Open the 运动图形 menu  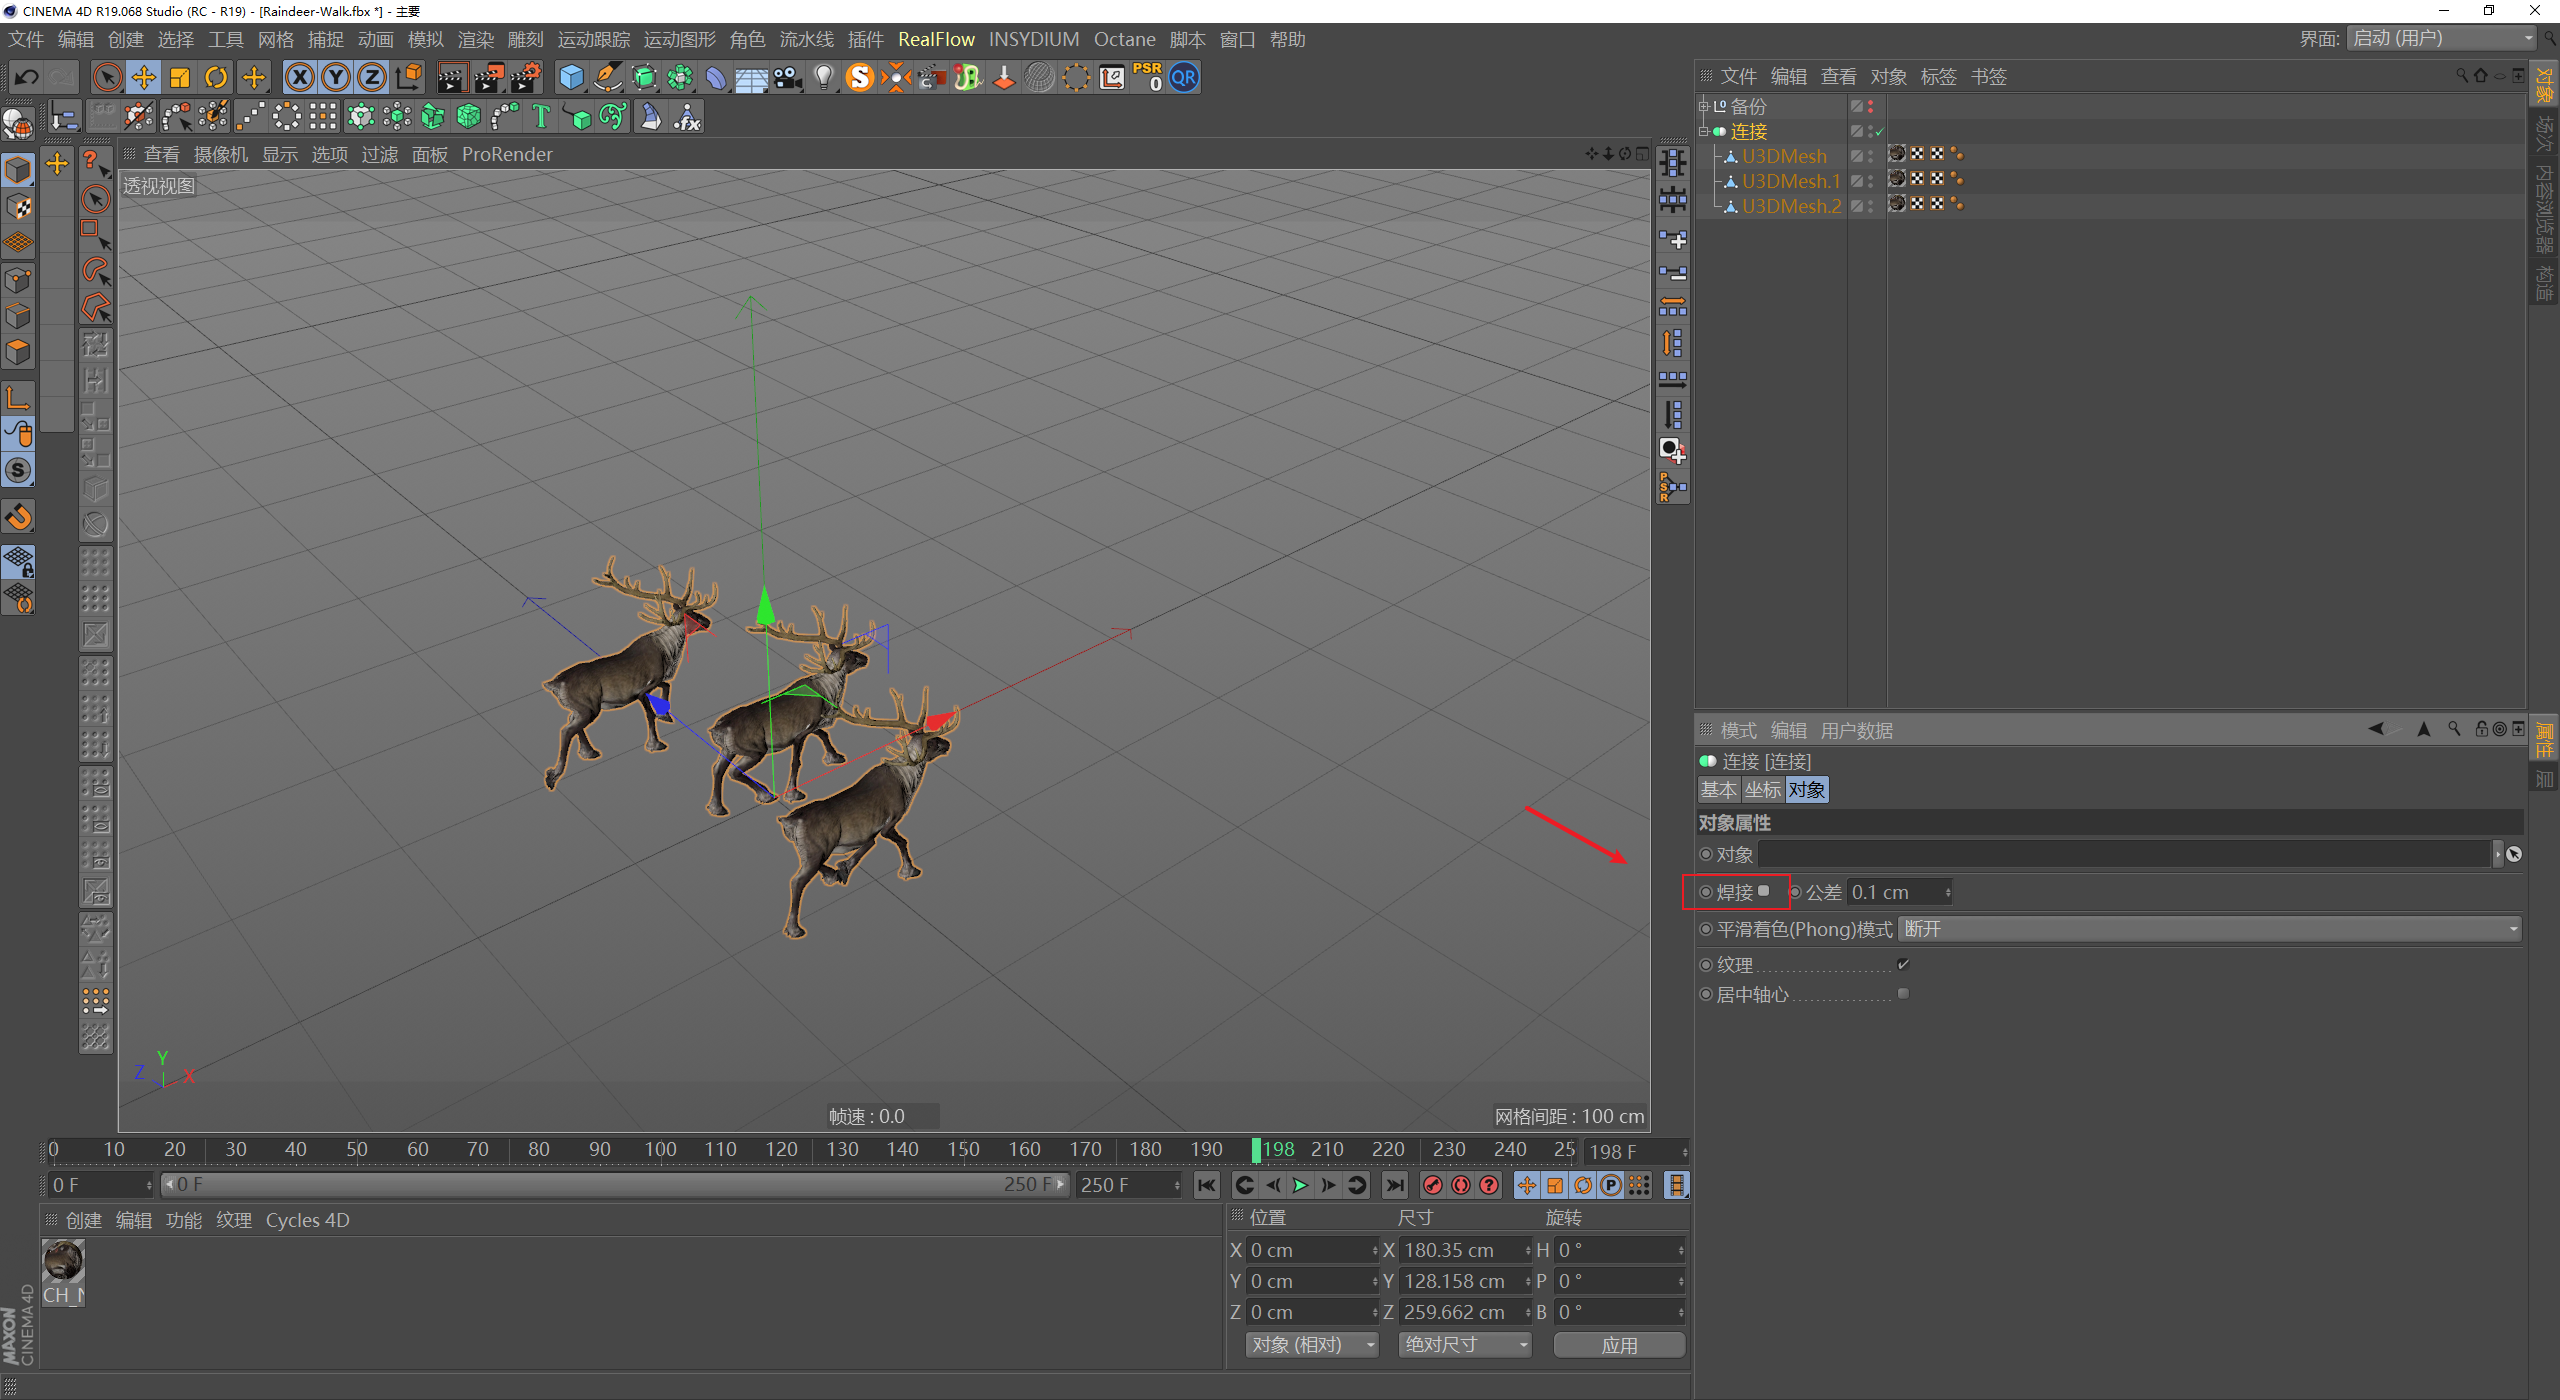click(679, 39)
